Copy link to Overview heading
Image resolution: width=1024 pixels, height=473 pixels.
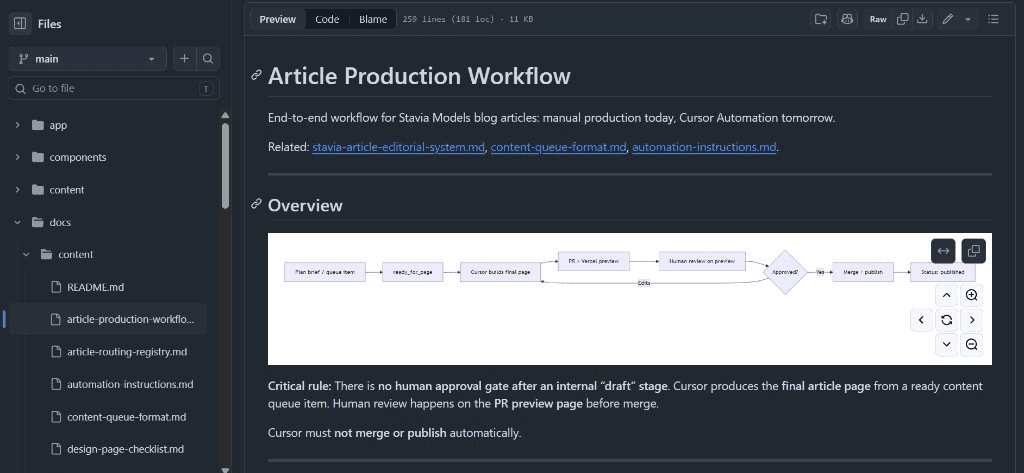(x=257, y=204)
